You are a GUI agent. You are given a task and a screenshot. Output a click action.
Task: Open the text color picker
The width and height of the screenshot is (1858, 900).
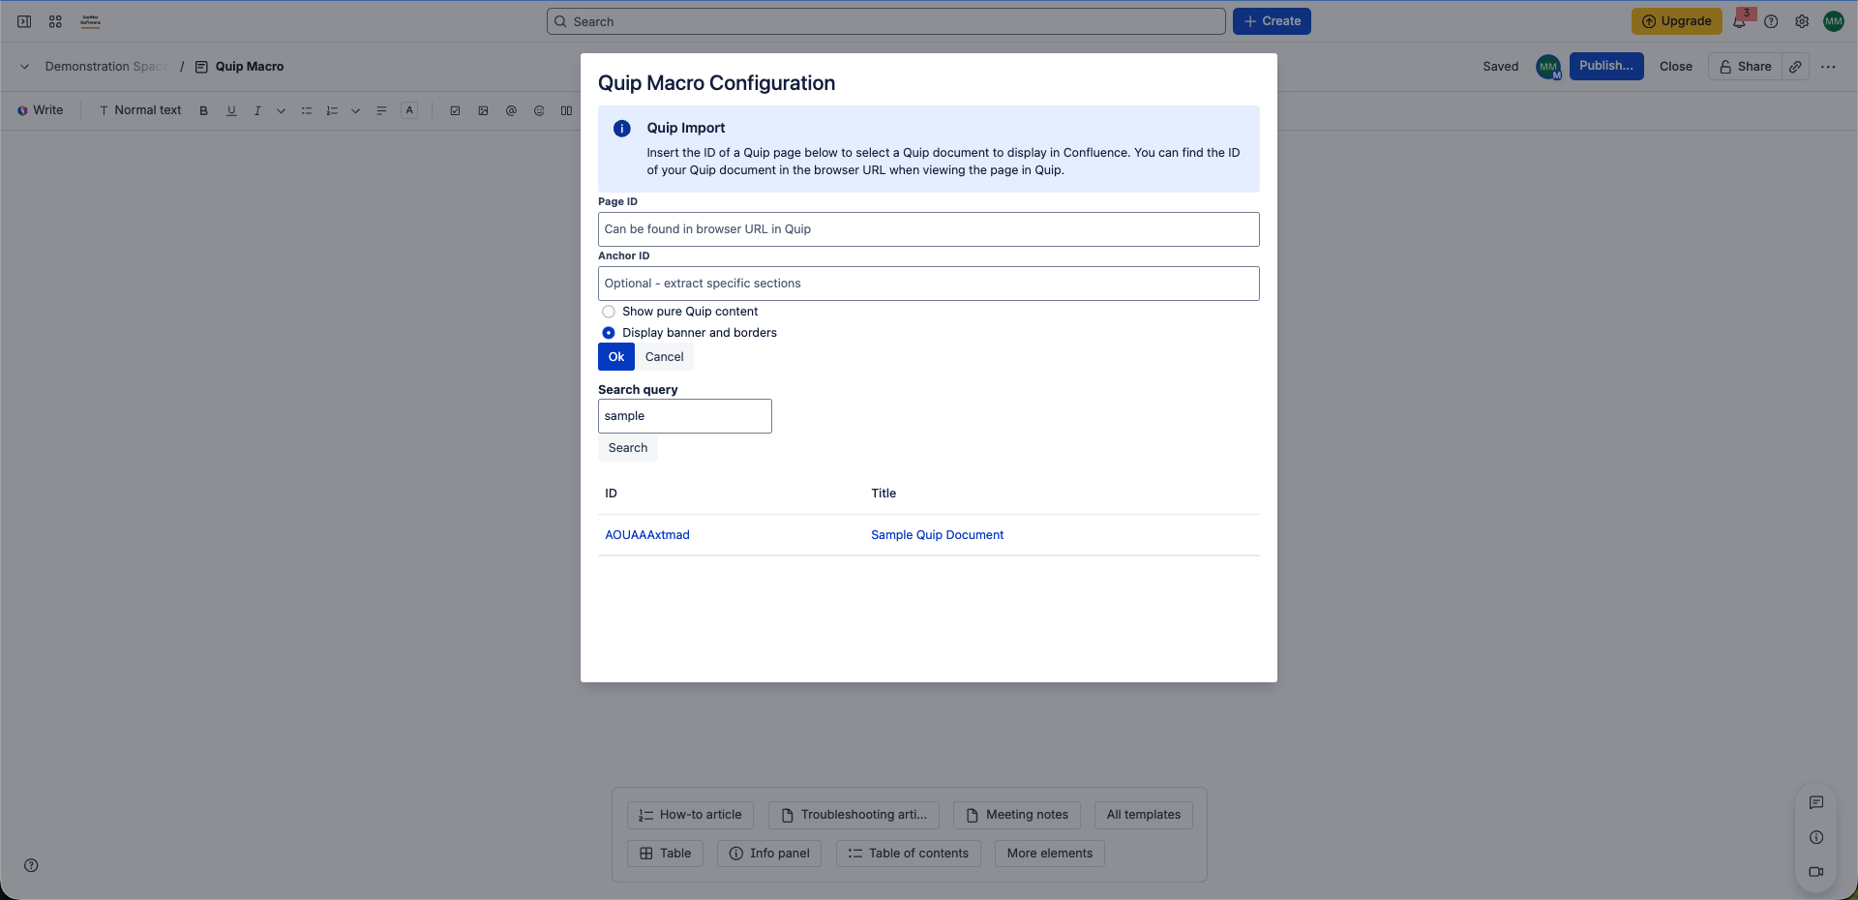click(x=409, y=111)
